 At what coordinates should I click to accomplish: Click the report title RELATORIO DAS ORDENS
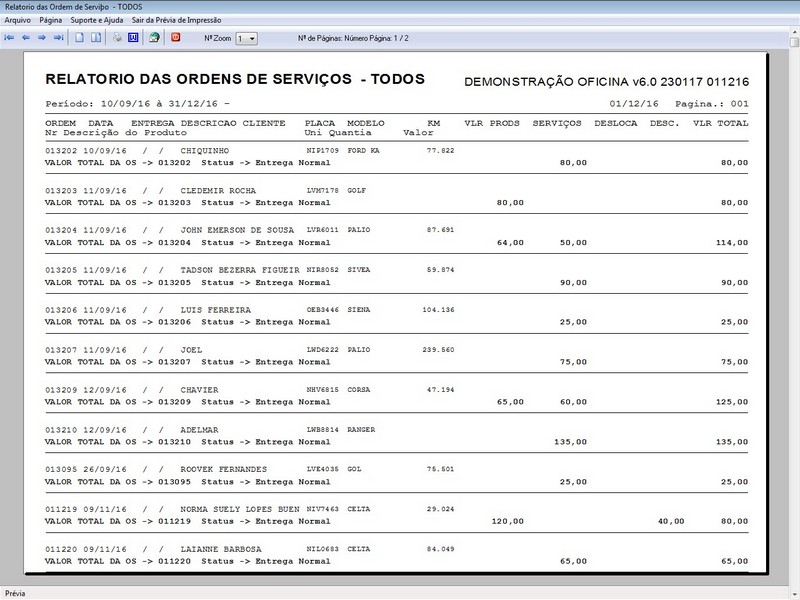[x=235, y=79]
